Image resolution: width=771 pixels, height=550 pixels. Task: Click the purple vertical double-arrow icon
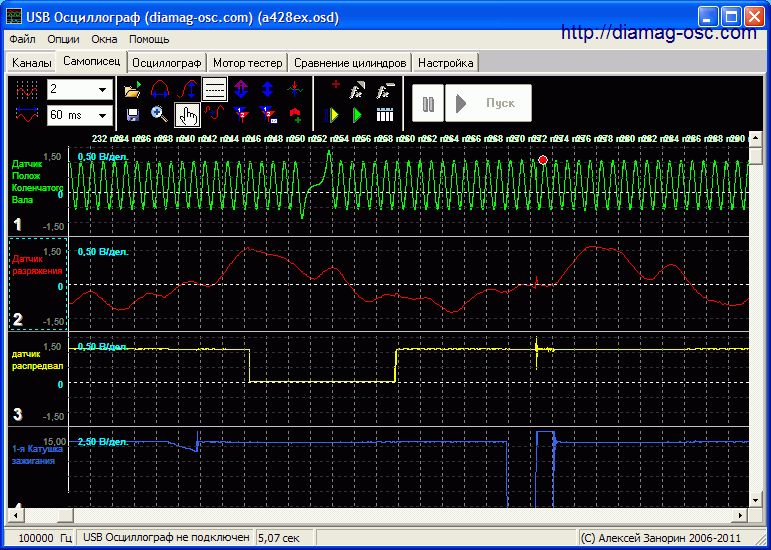(241, 90)
